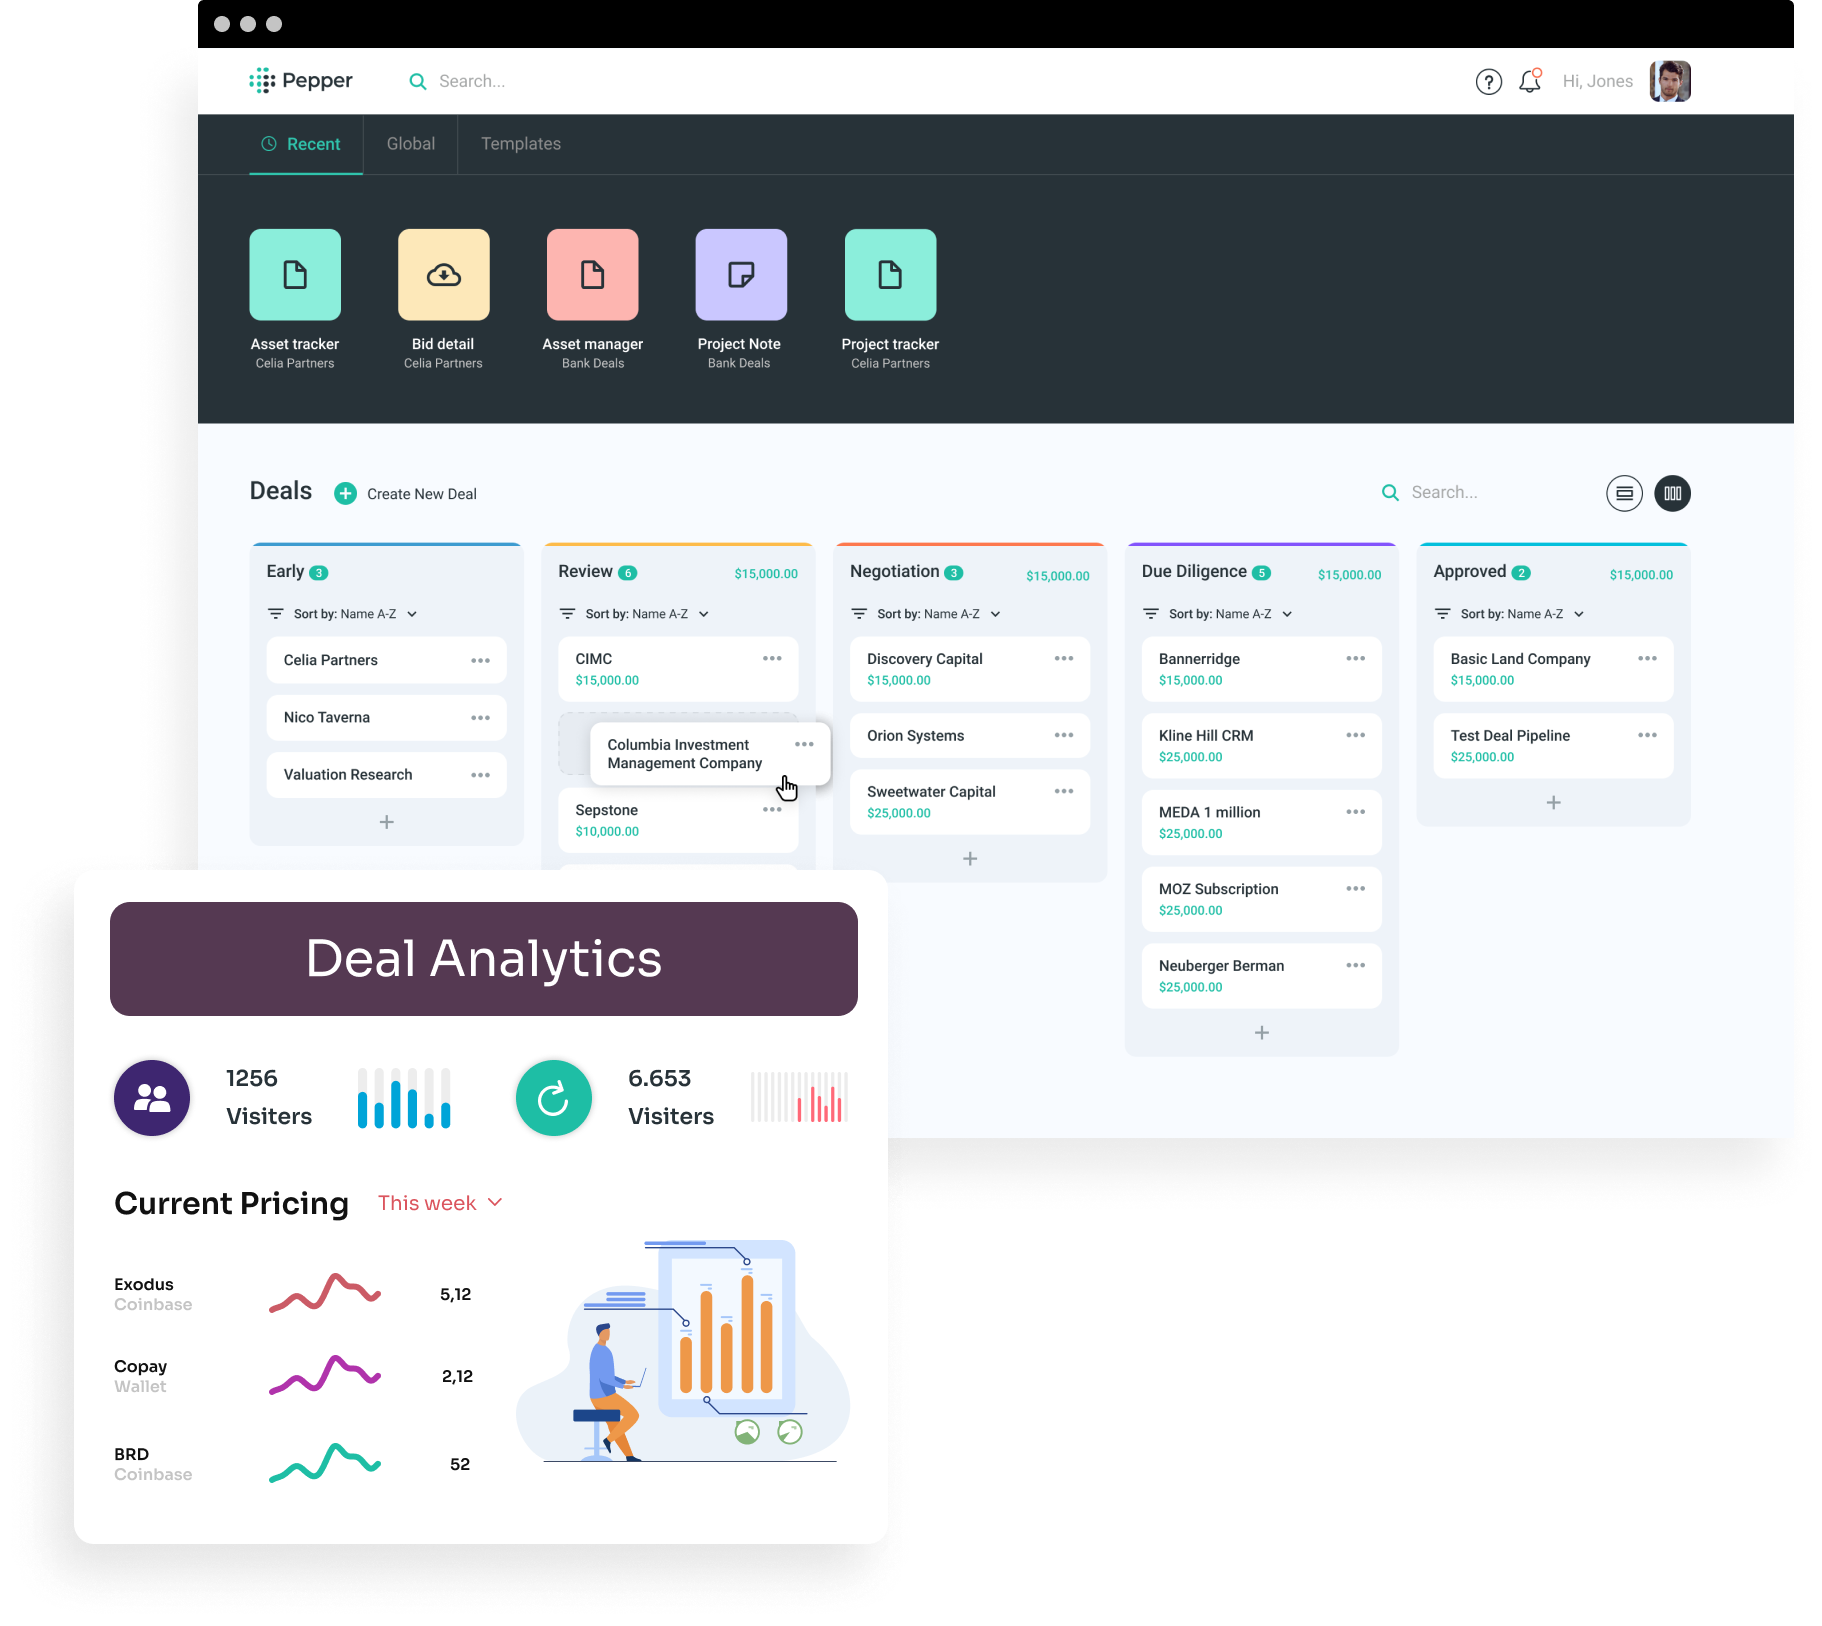
Task: Switch to the Templates tab
Action: pyautogui.click(x=521, y=144)
